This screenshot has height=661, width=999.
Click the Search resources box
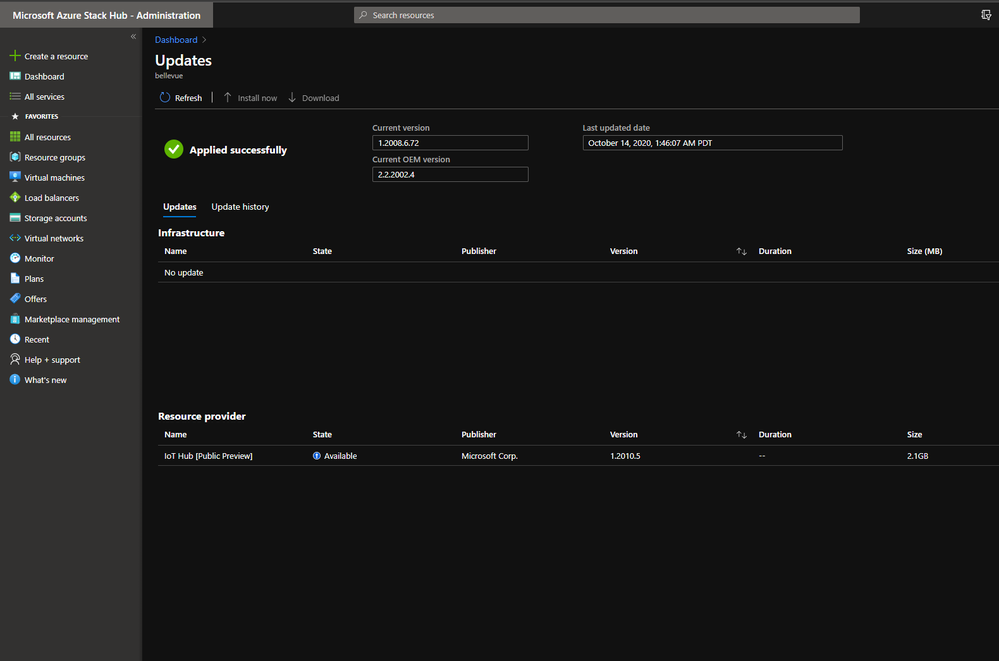tap(607, 15)
